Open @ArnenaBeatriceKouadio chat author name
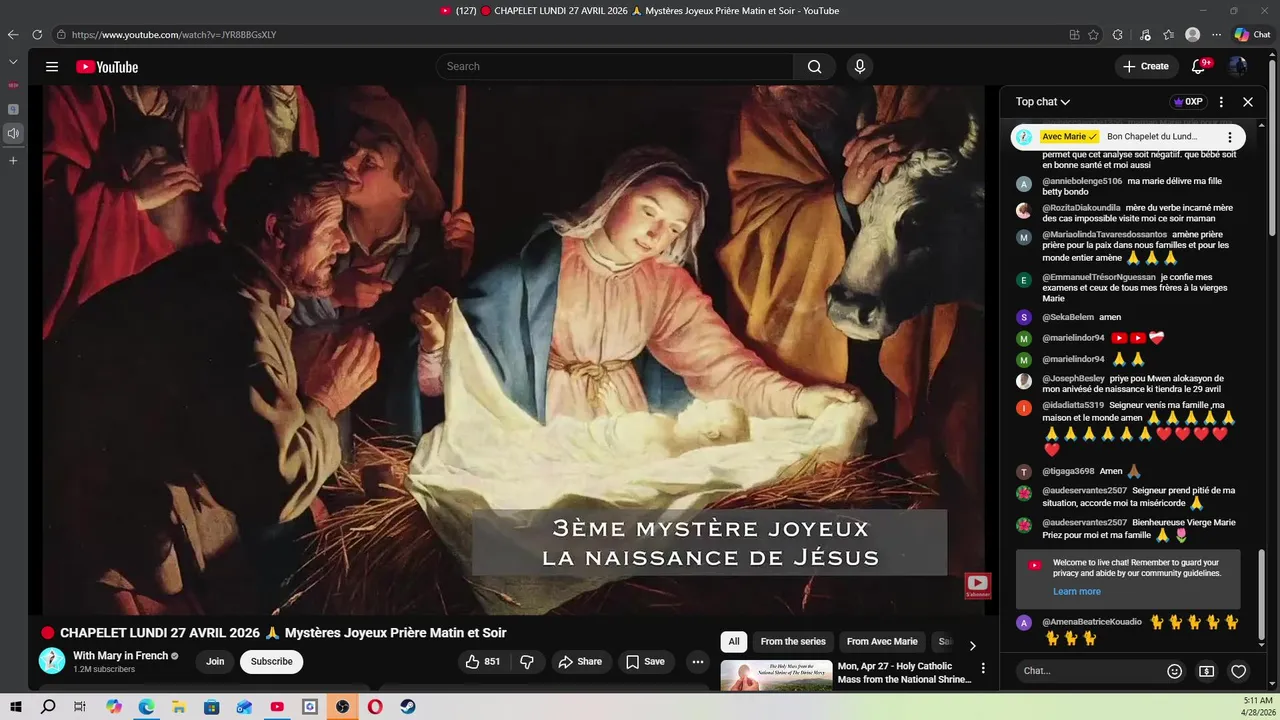The height and width of the screenshot is (720, 1280). pyautogui.click(x=1092, y=622)
